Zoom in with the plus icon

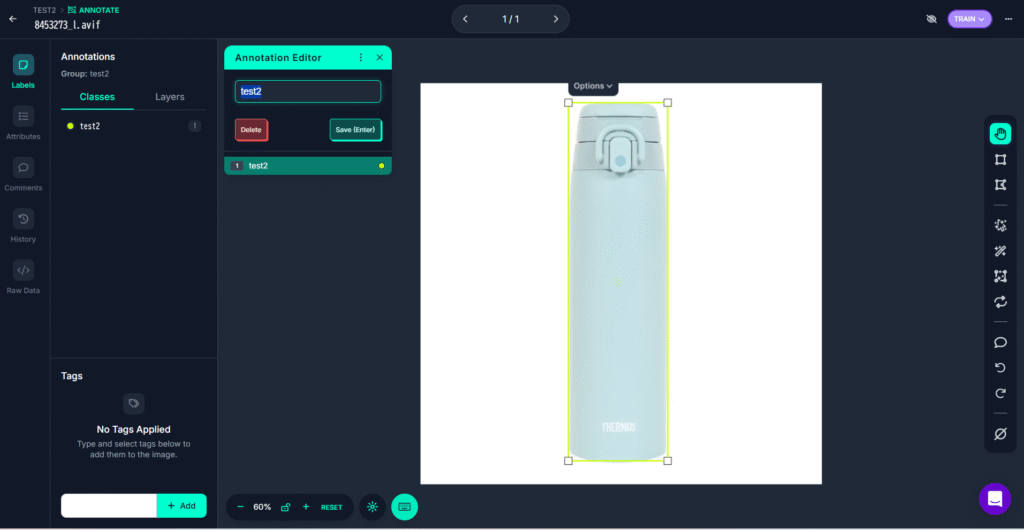coord(305,507)
